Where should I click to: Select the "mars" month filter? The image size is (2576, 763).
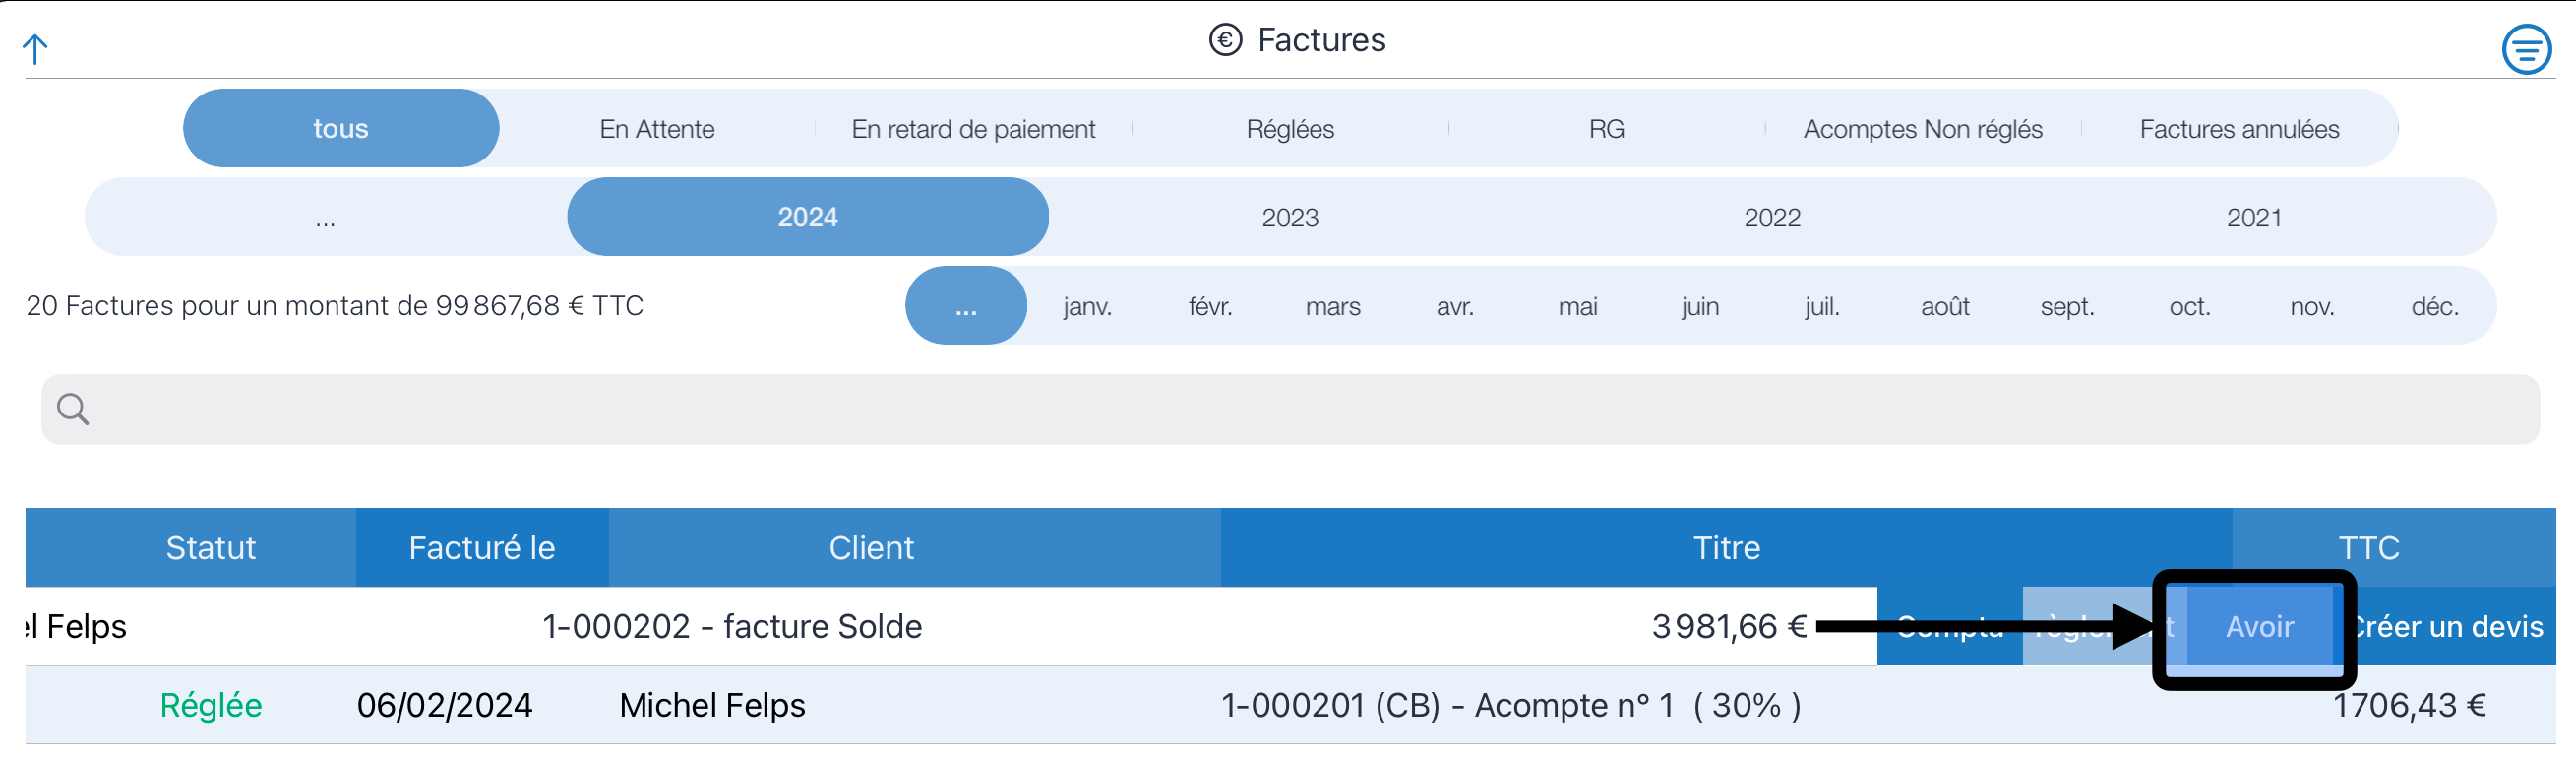(x=1332, y=306)
